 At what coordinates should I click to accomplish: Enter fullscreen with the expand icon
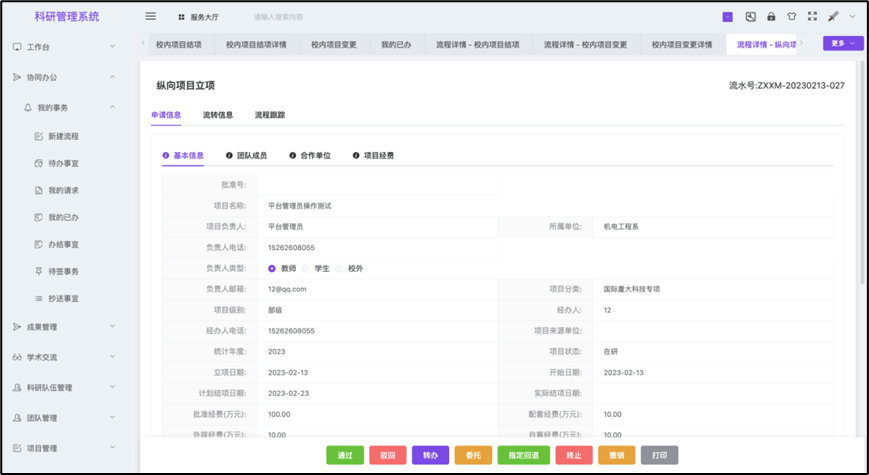click(812, 17)
